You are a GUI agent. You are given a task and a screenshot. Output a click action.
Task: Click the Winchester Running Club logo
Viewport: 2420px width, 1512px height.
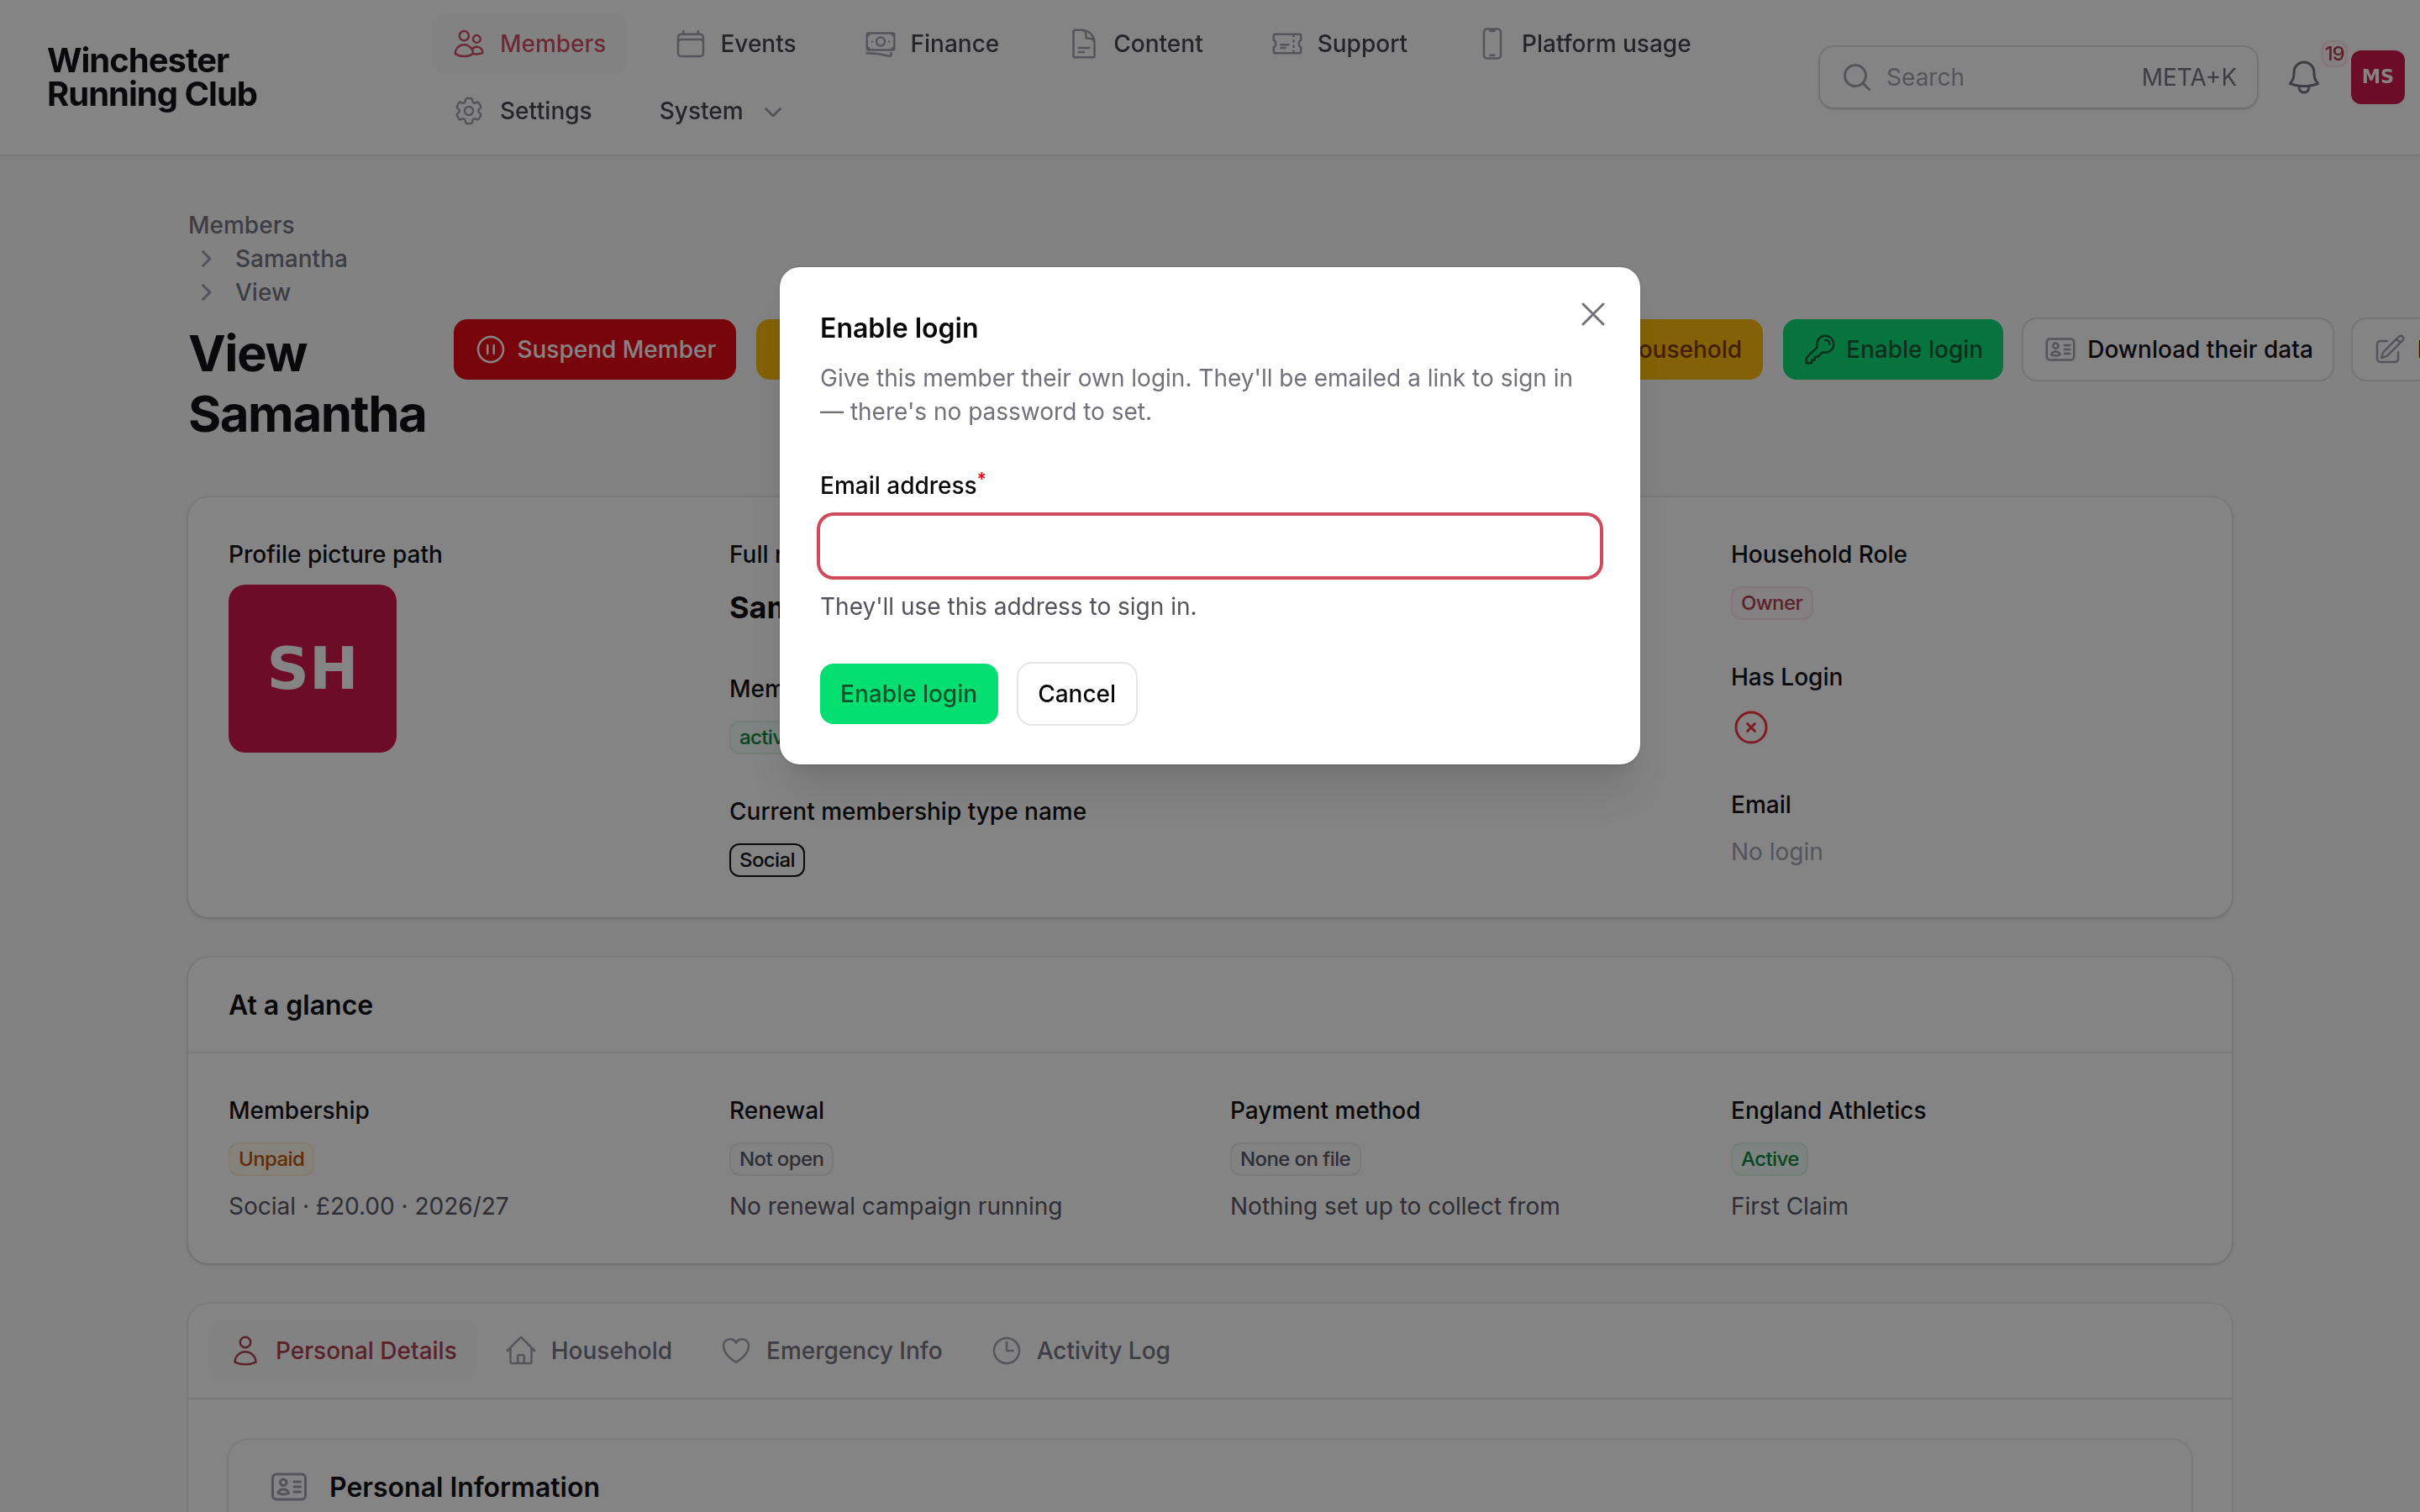(x=152, y=77)
